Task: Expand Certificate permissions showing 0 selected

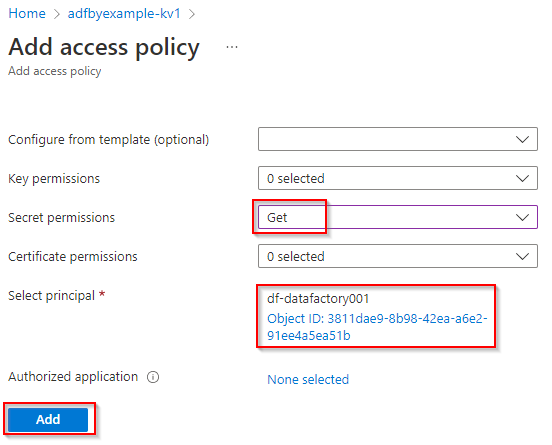Action: coord(398,256)
